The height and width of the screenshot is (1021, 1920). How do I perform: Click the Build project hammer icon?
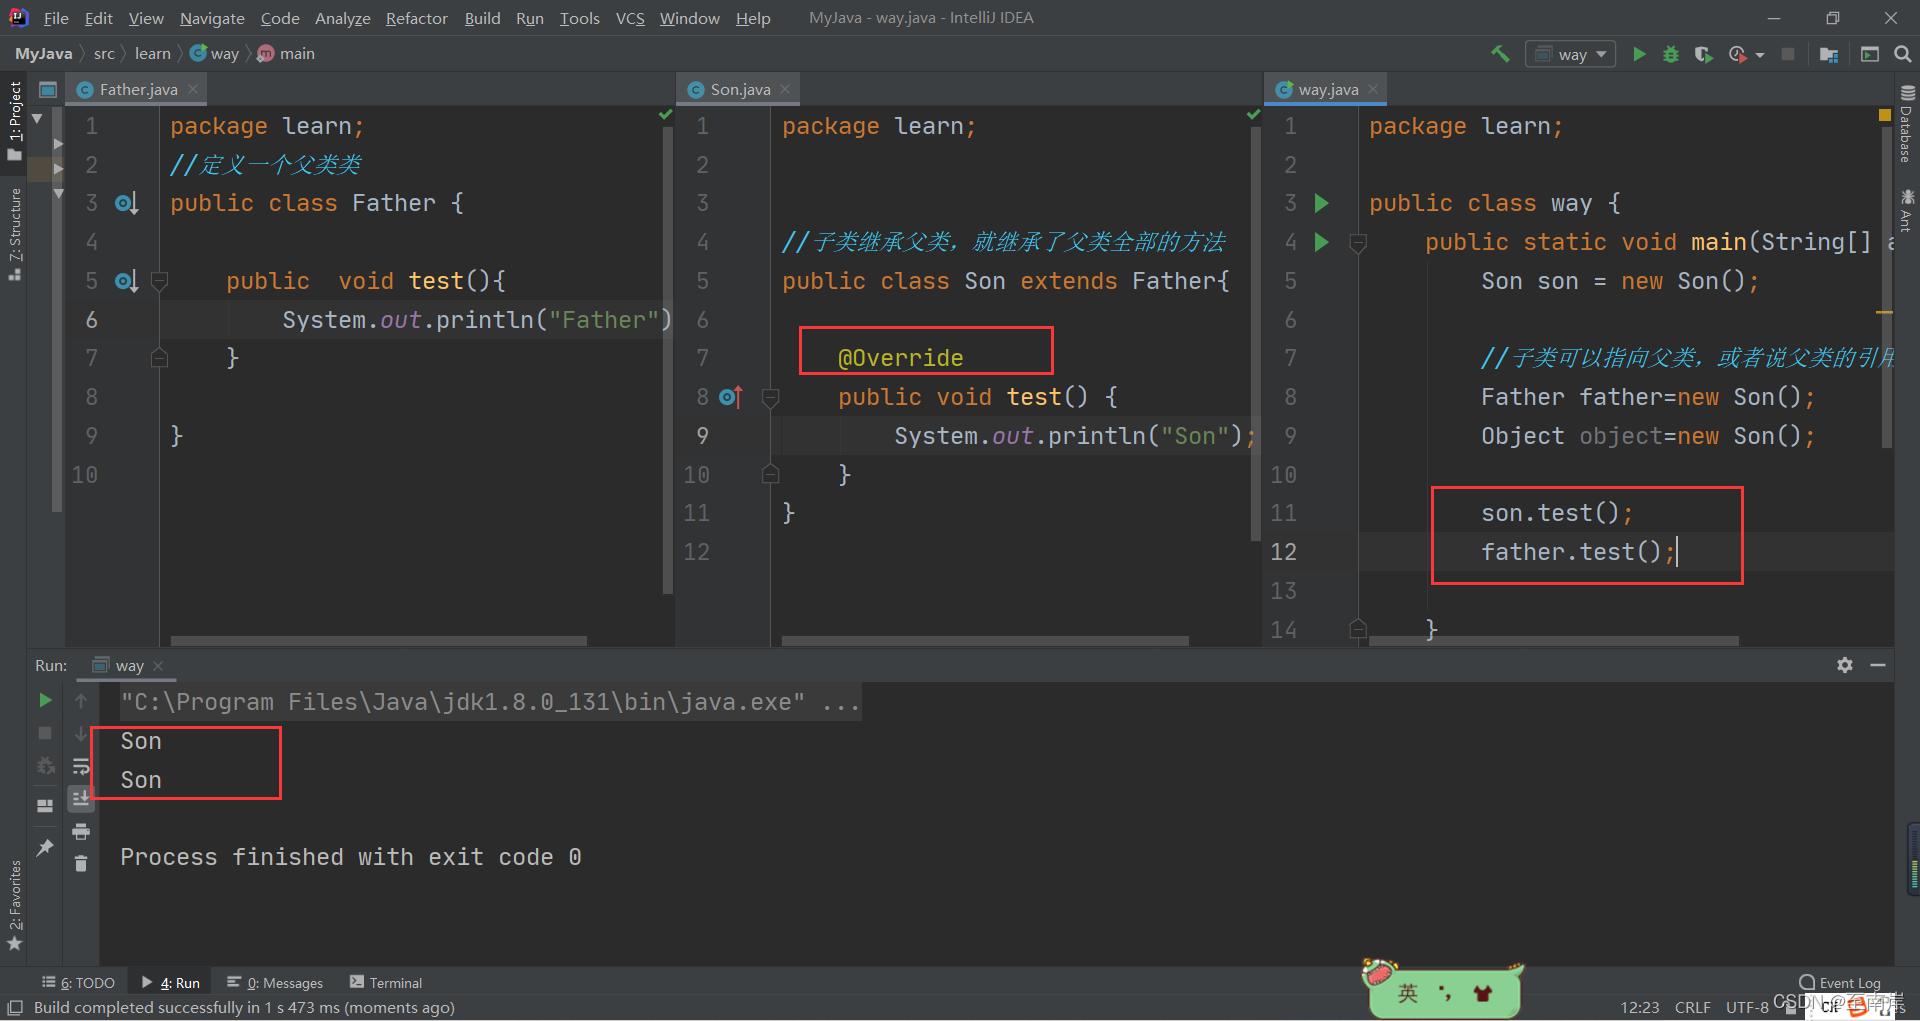click(1500, 54)
